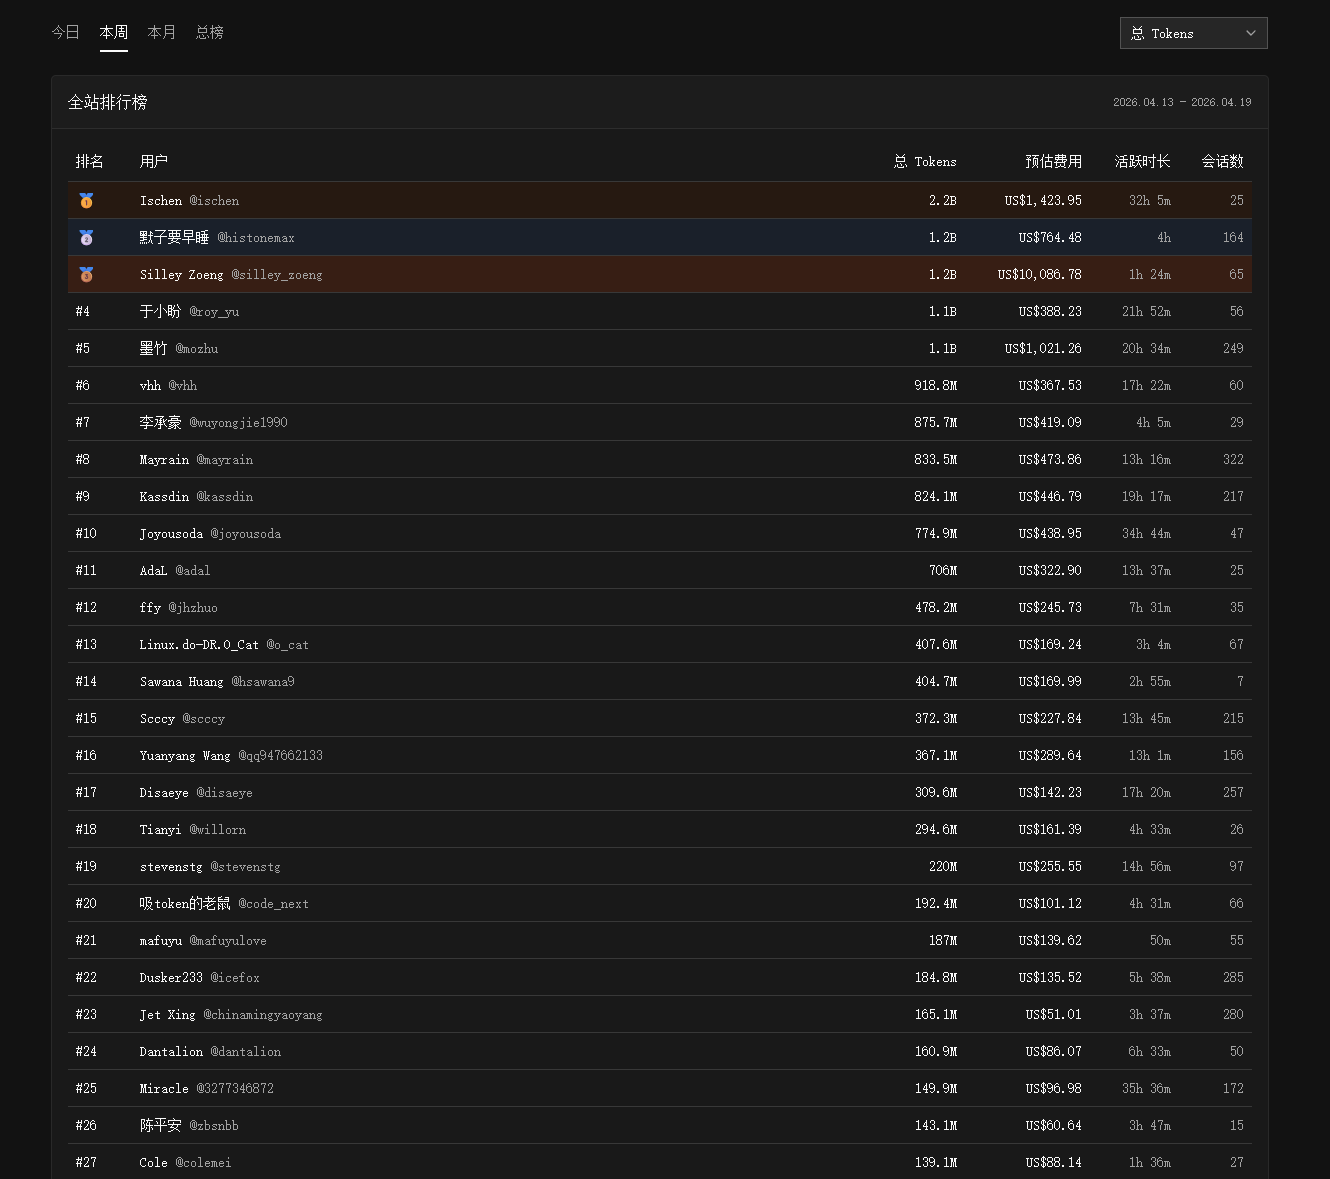Image resolution: width=1330 pixels, height=1179 pixels.
Task: Open 于小盼 user profile
Action: (189, 312)
